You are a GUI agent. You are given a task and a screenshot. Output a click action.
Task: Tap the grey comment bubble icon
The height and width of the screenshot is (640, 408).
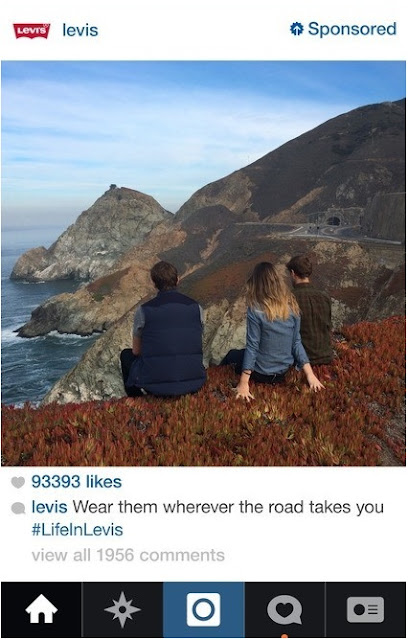[18, 508]
